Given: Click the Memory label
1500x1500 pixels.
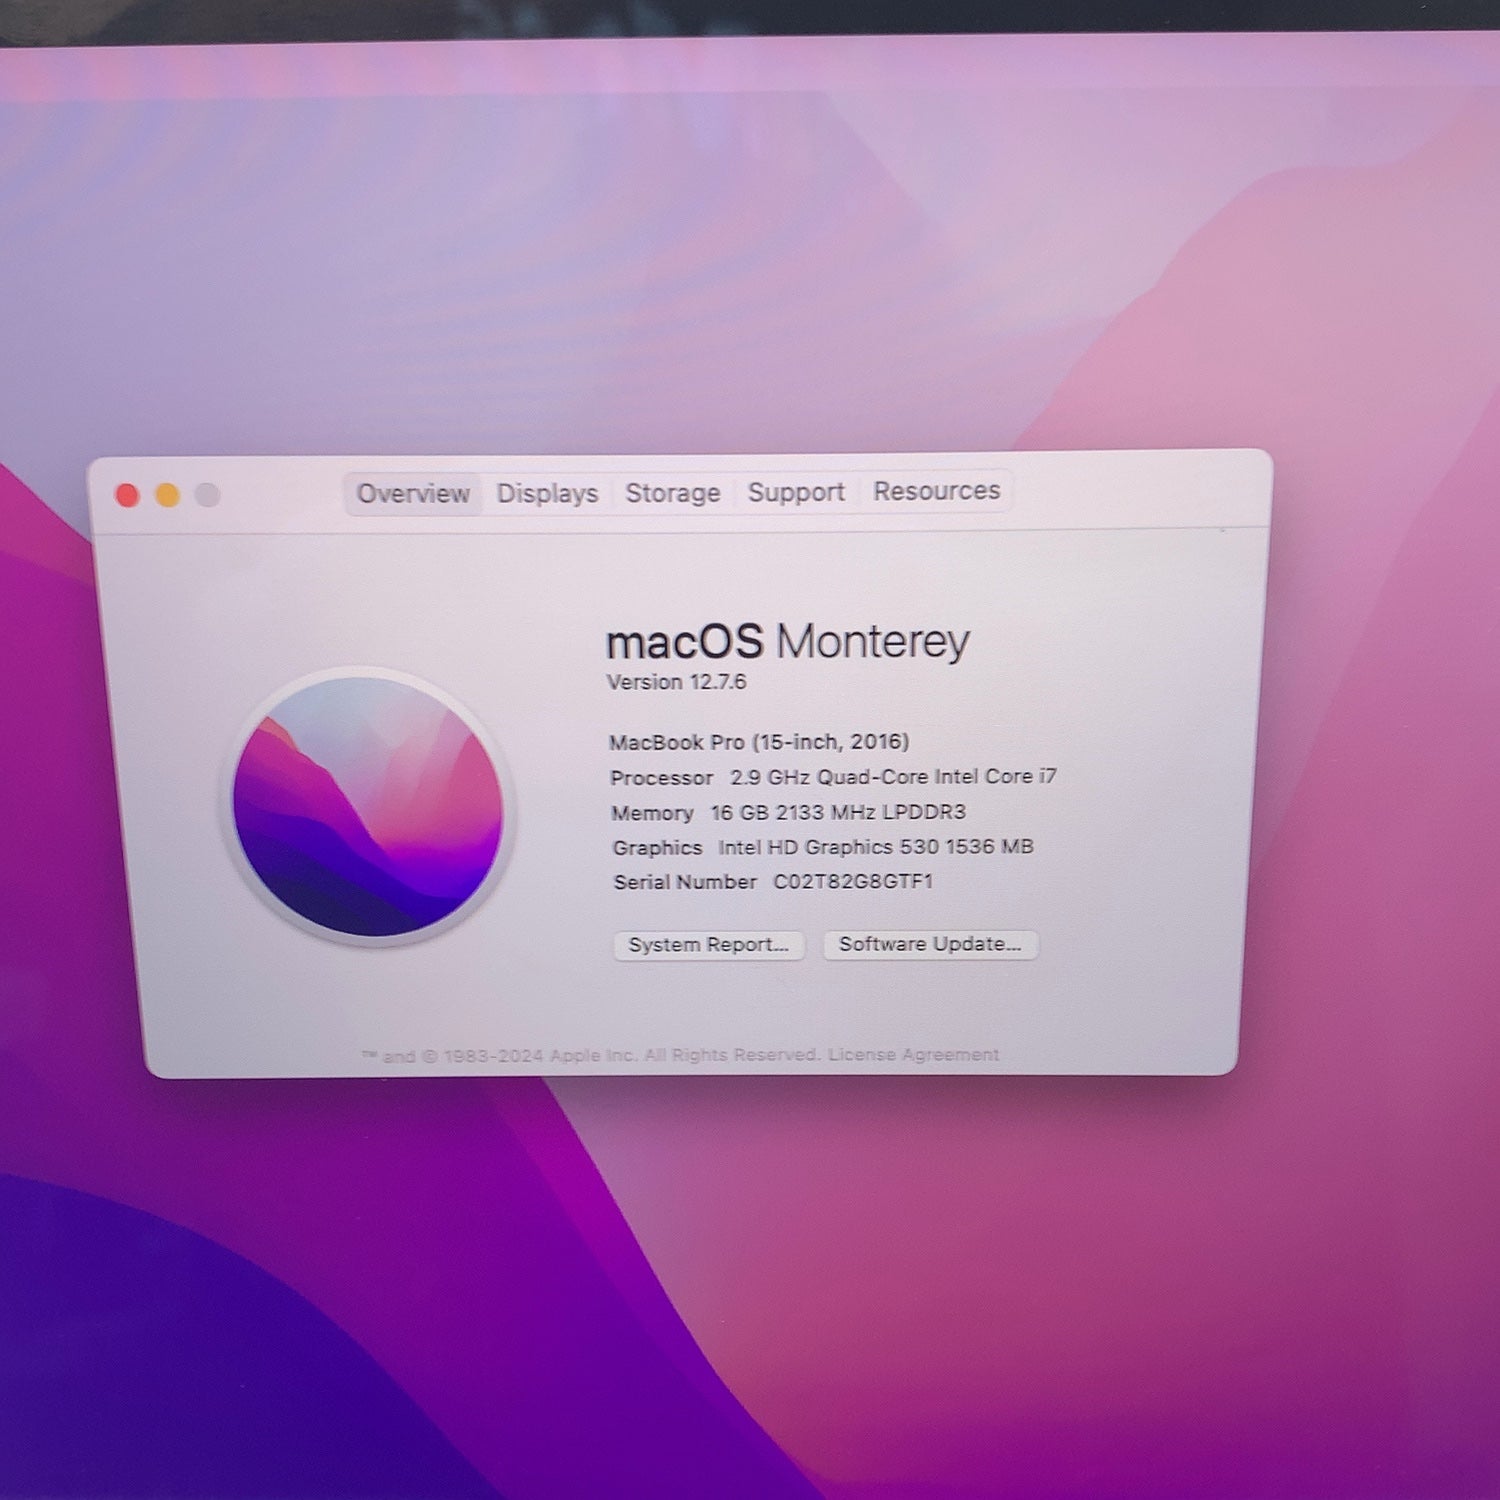Looking at the screenshot, I should [652, 813].
